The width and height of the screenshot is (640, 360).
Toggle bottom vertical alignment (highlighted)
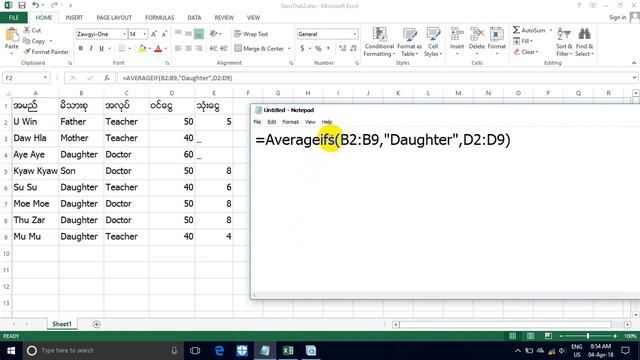coord(199,34)
